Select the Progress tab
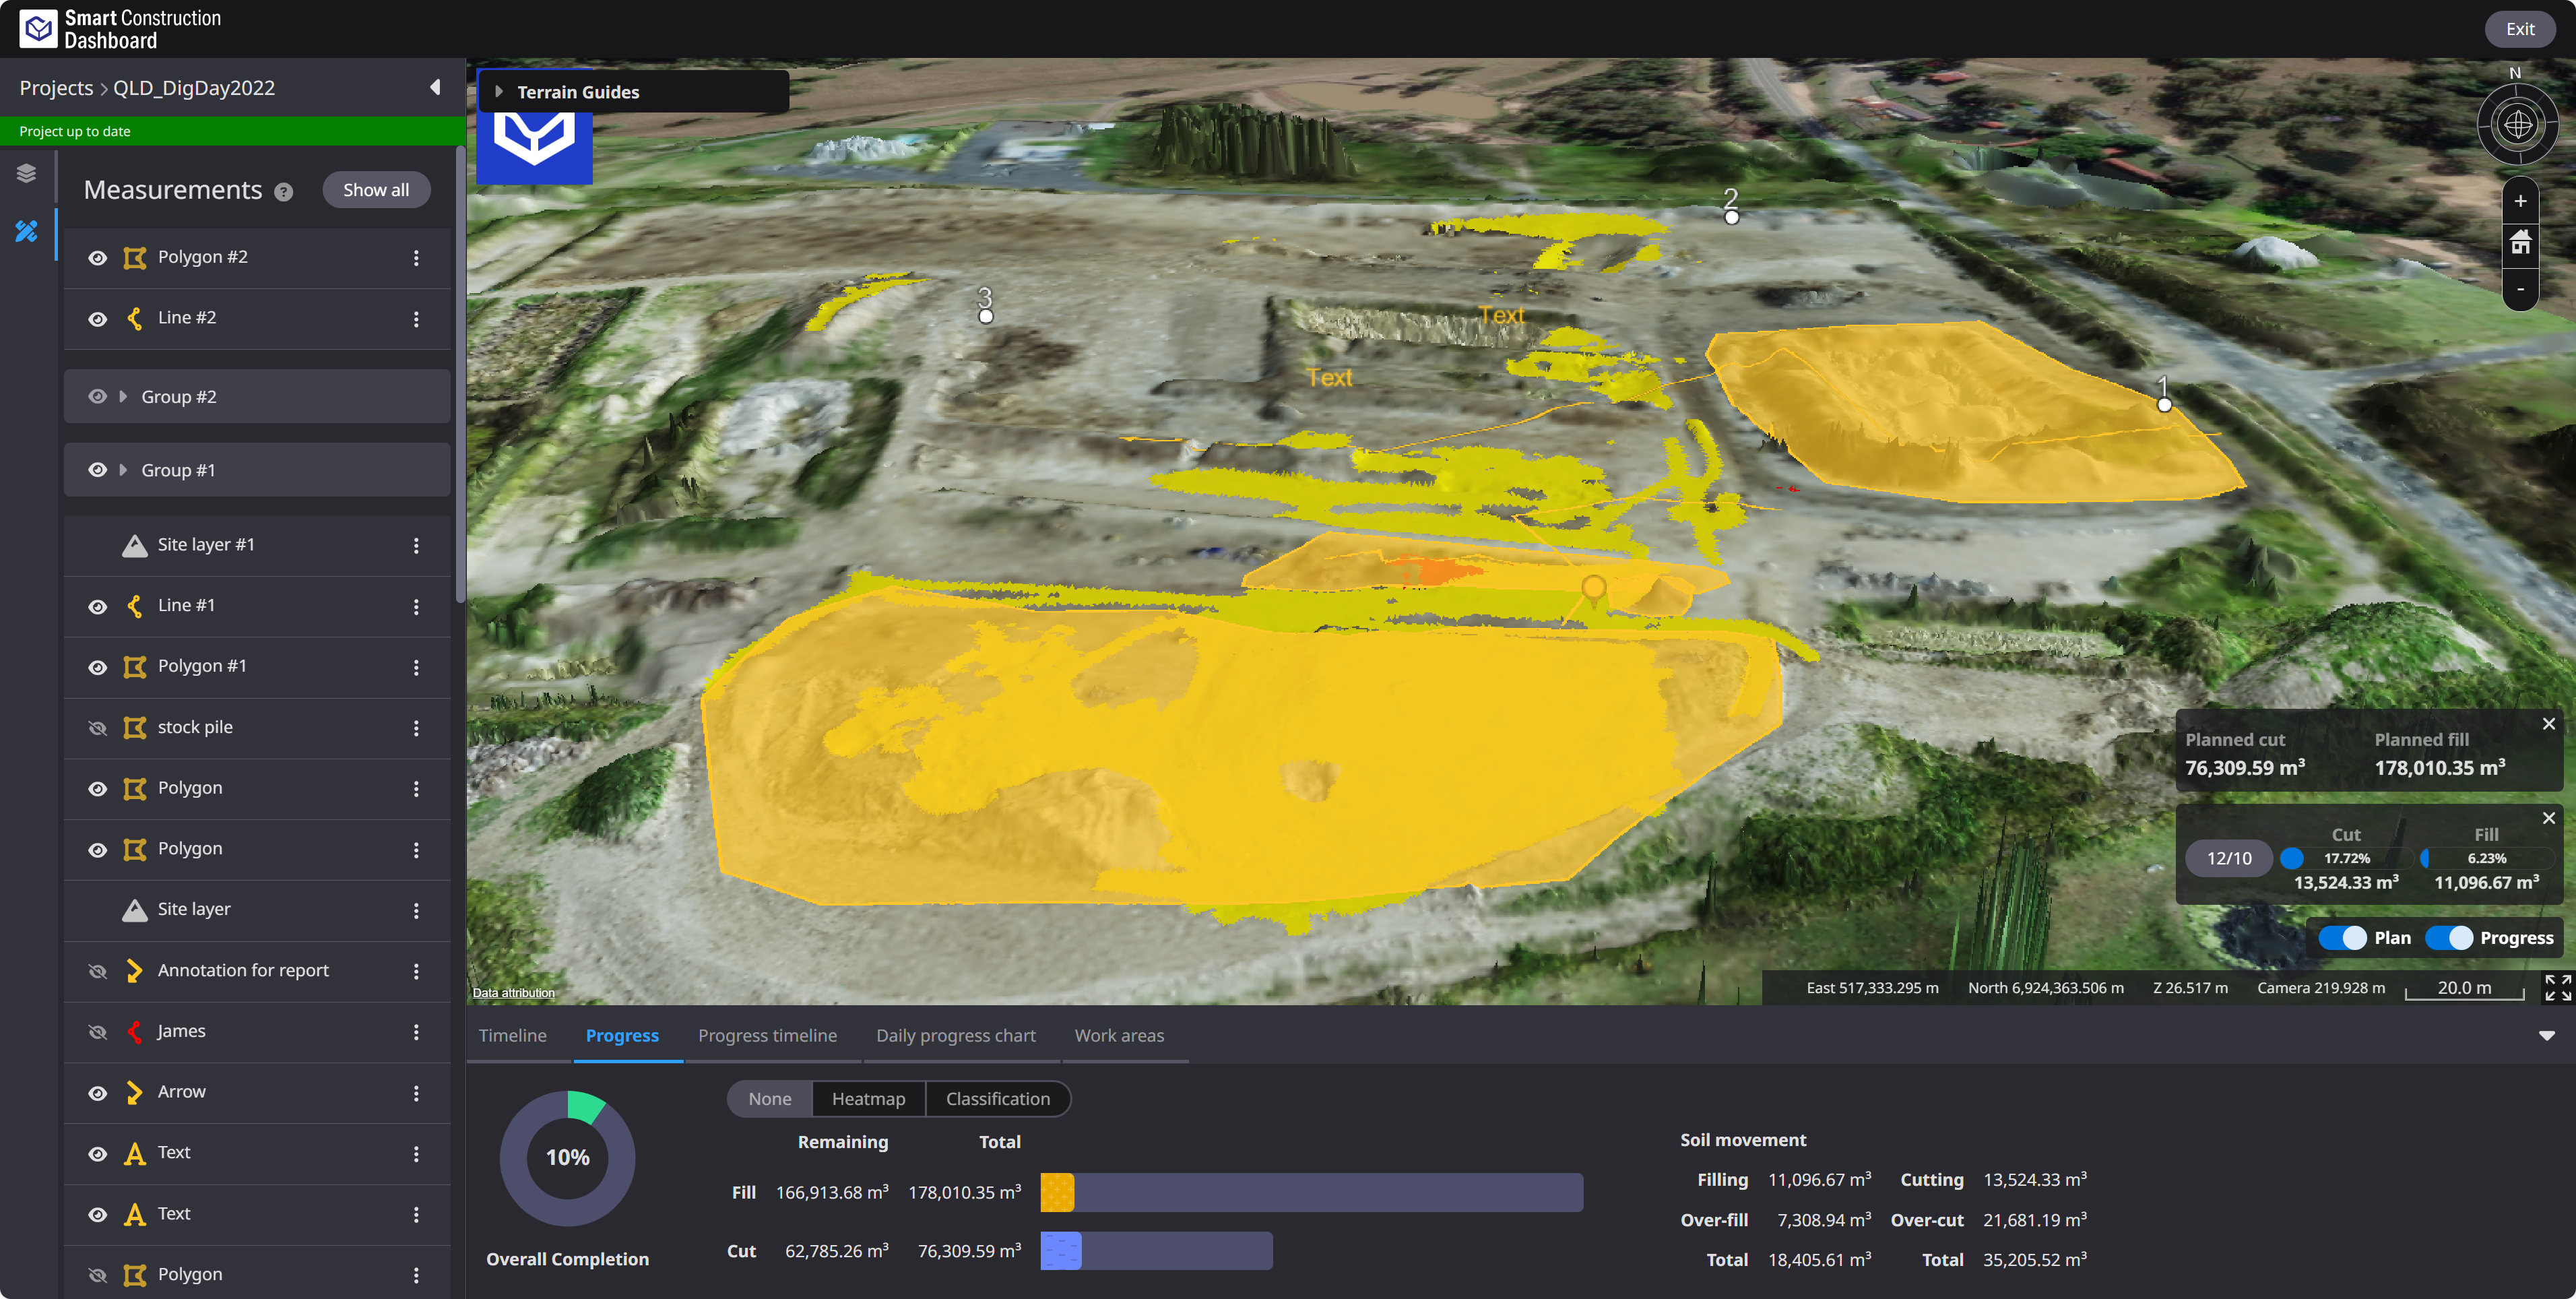This screenshot has height=1299, width=2576. [x=622, y=1035]
